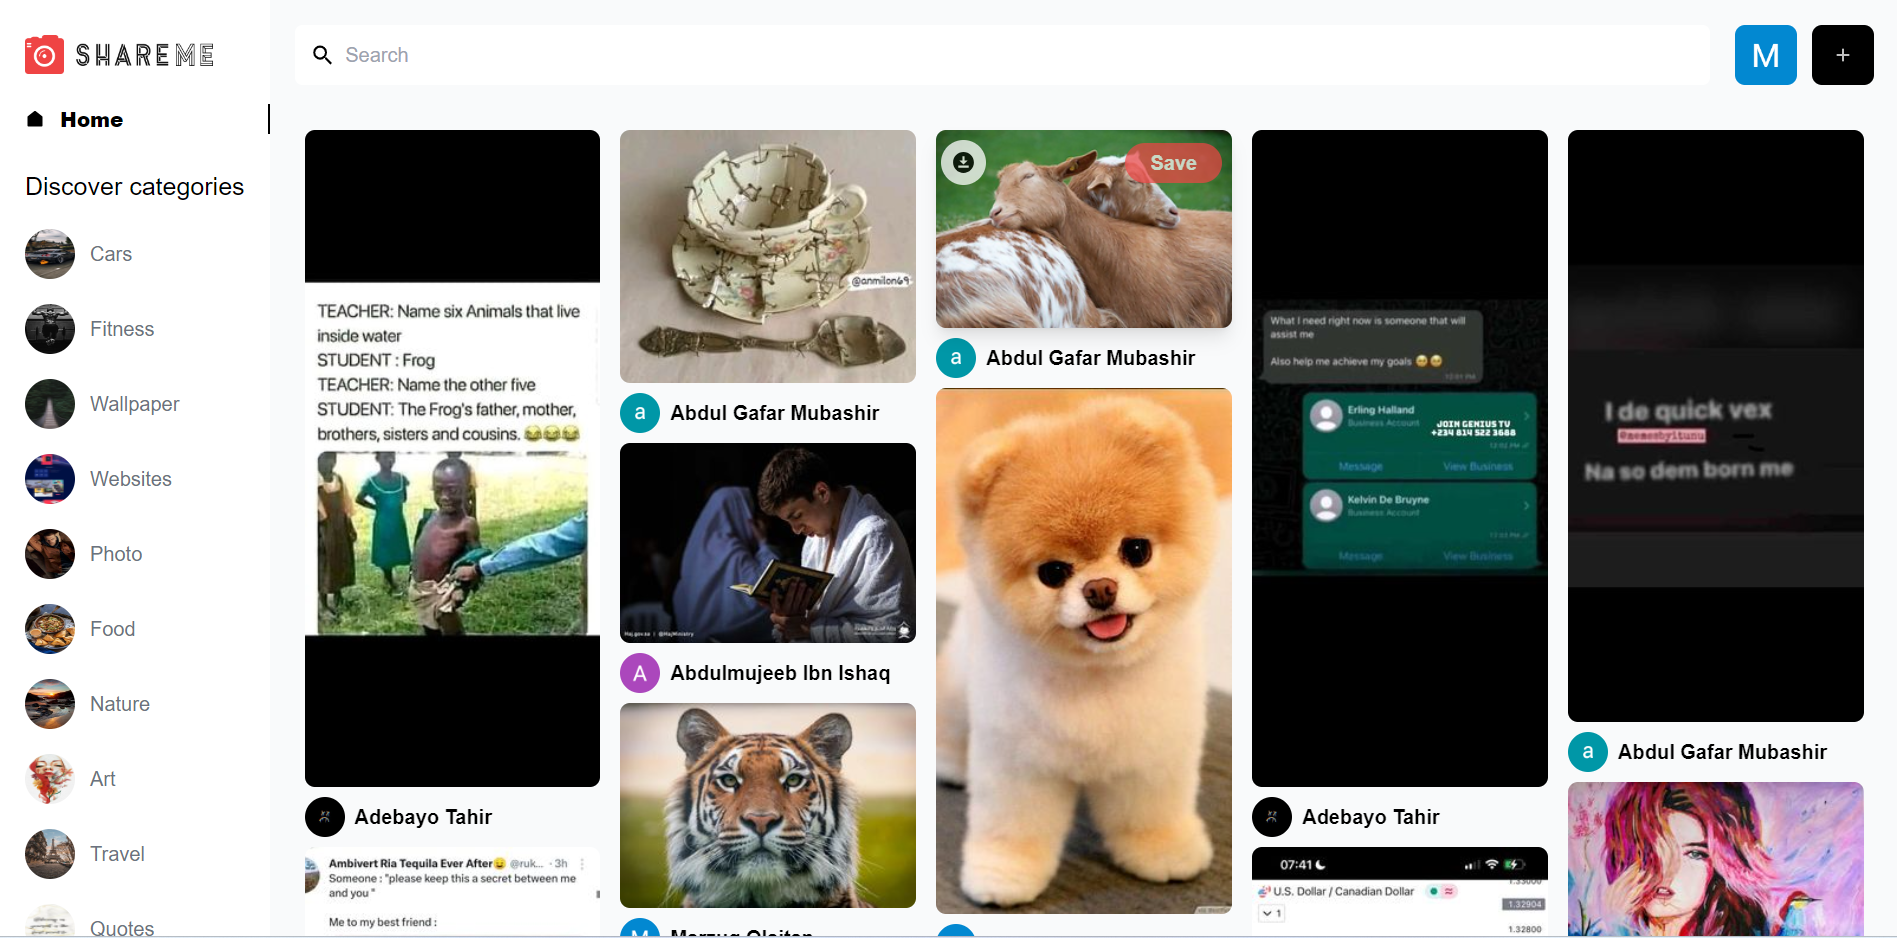Click the ShareMe camera logo
This screenshot has width=1897, height=938.
[x=45, y=55]
